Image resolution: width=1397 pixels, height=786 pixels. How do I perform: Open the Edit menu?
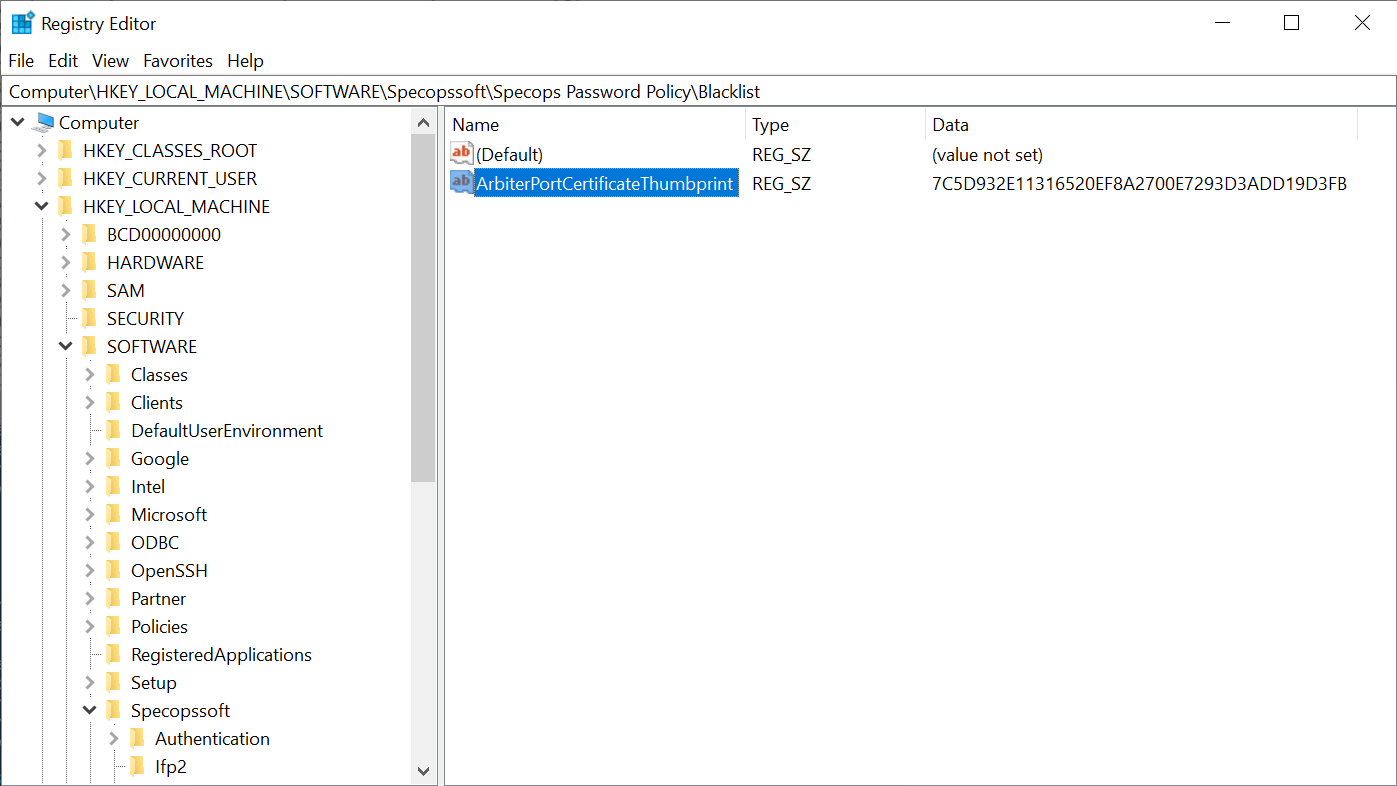click(x=63, y=61)
